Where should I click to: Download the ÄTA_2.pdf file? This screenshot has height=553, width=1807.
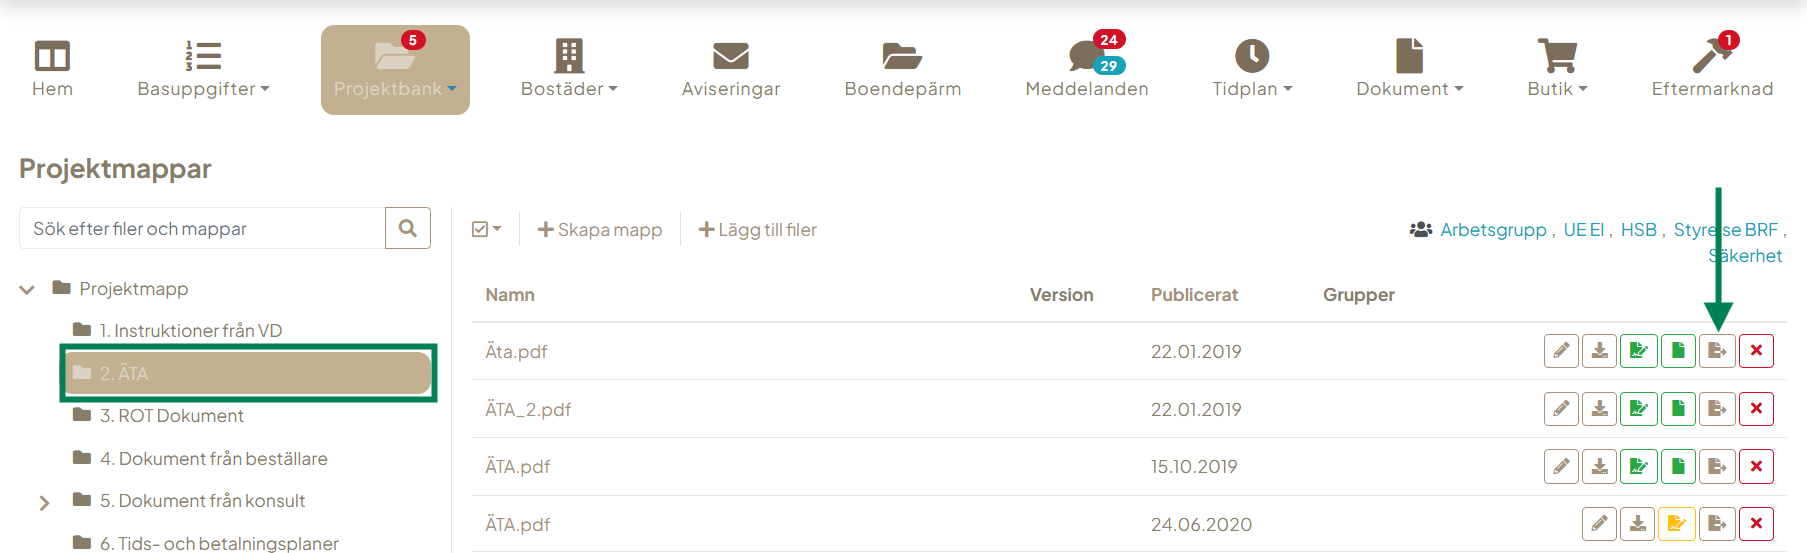click(1600, 409)
